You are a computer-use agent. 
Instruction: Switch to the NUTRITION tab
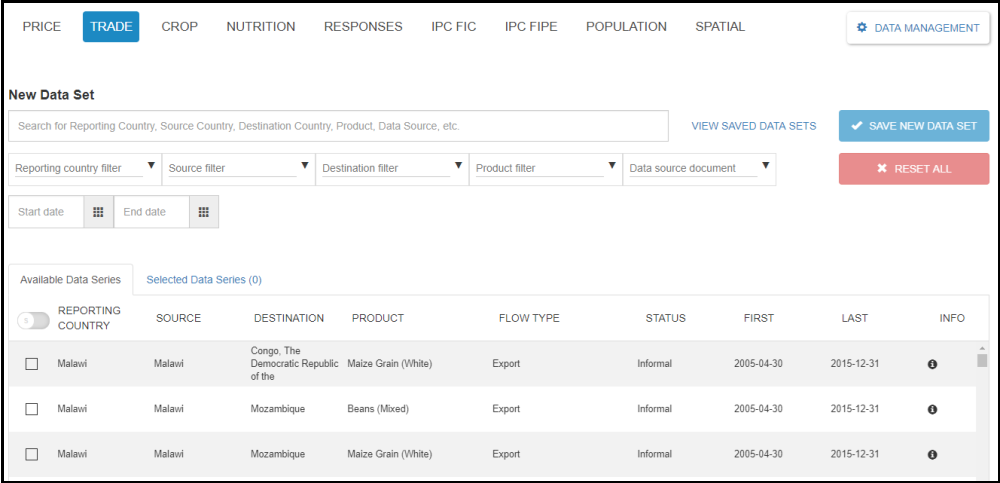[260, 27]
